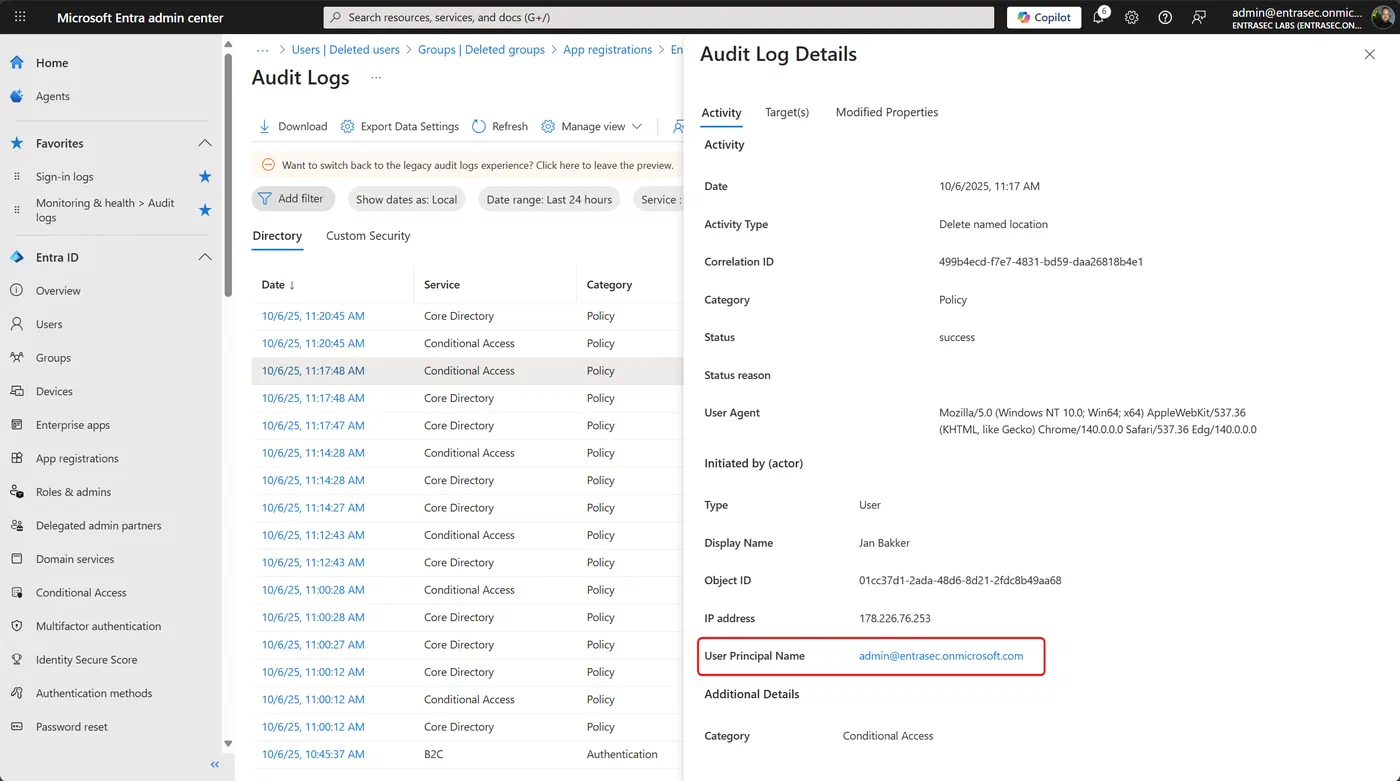Open the app launcher waffle icon
The height and width of the screenshot is (781, 1400).
pyautogui.click(x=20, y=17)
